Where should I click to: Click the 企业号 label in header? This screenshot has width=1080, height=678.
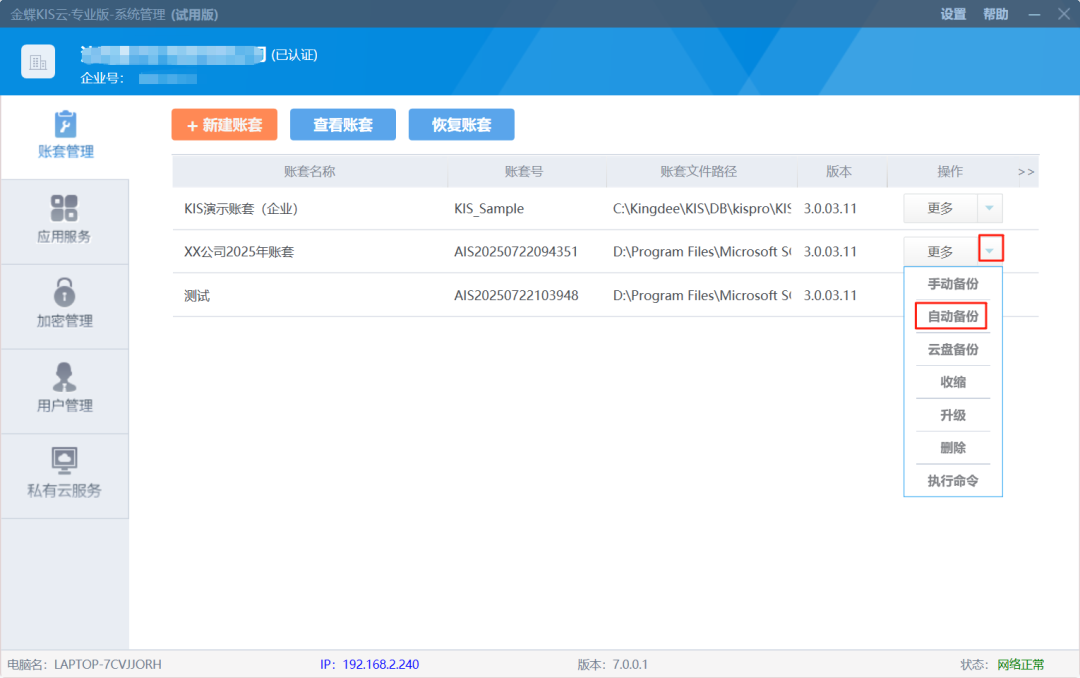(102, 78)
